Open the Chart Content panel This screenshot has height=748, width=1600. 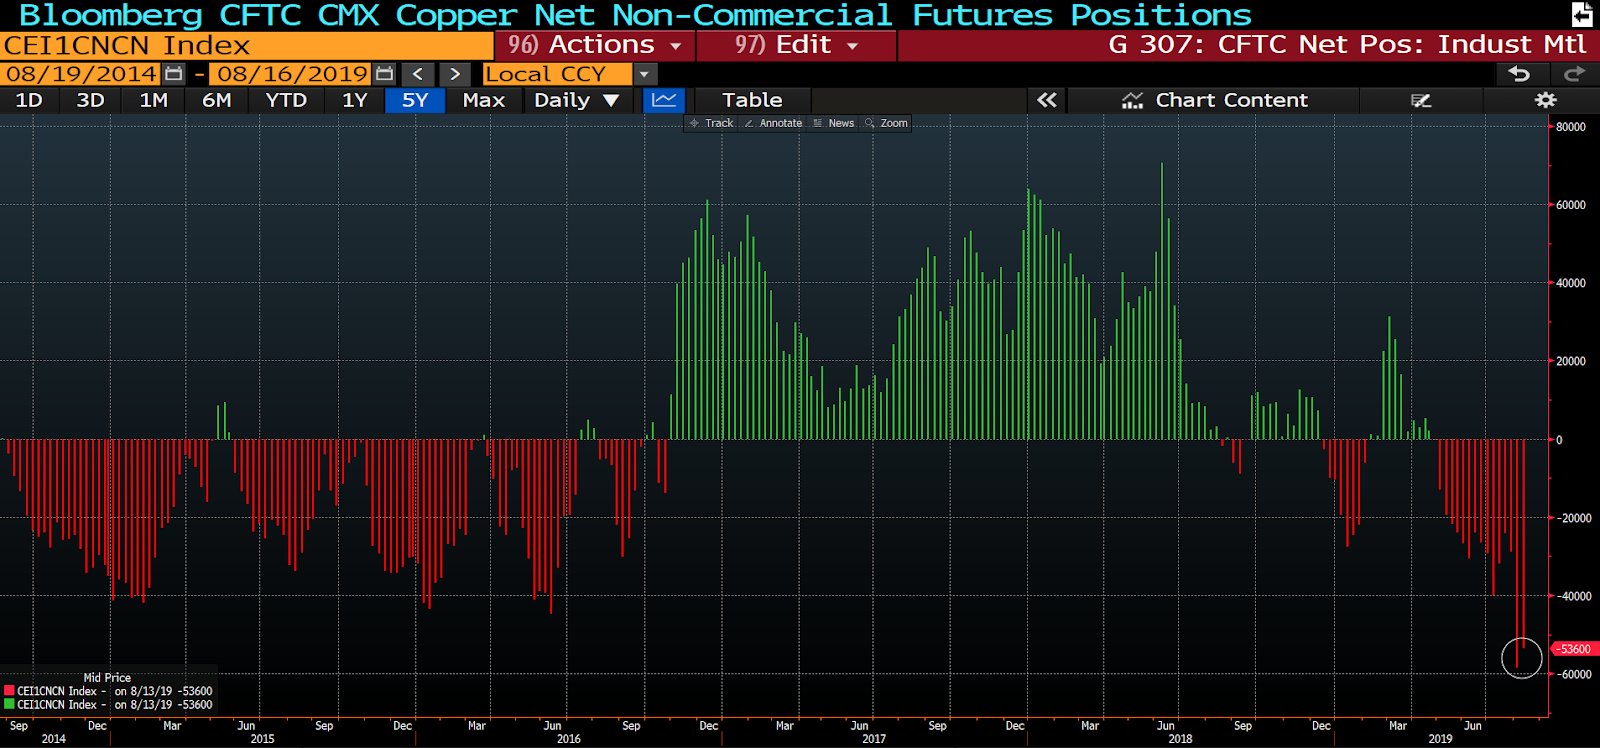click(1214, 100)
